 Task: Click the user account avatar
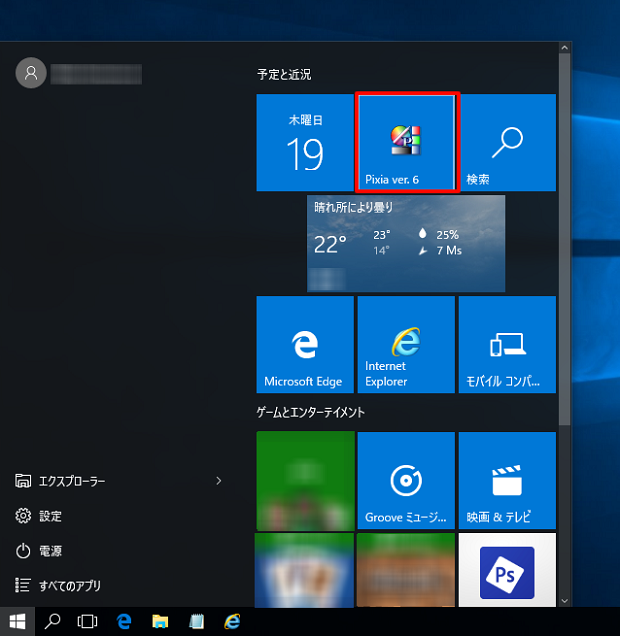[x=31, y=73]
